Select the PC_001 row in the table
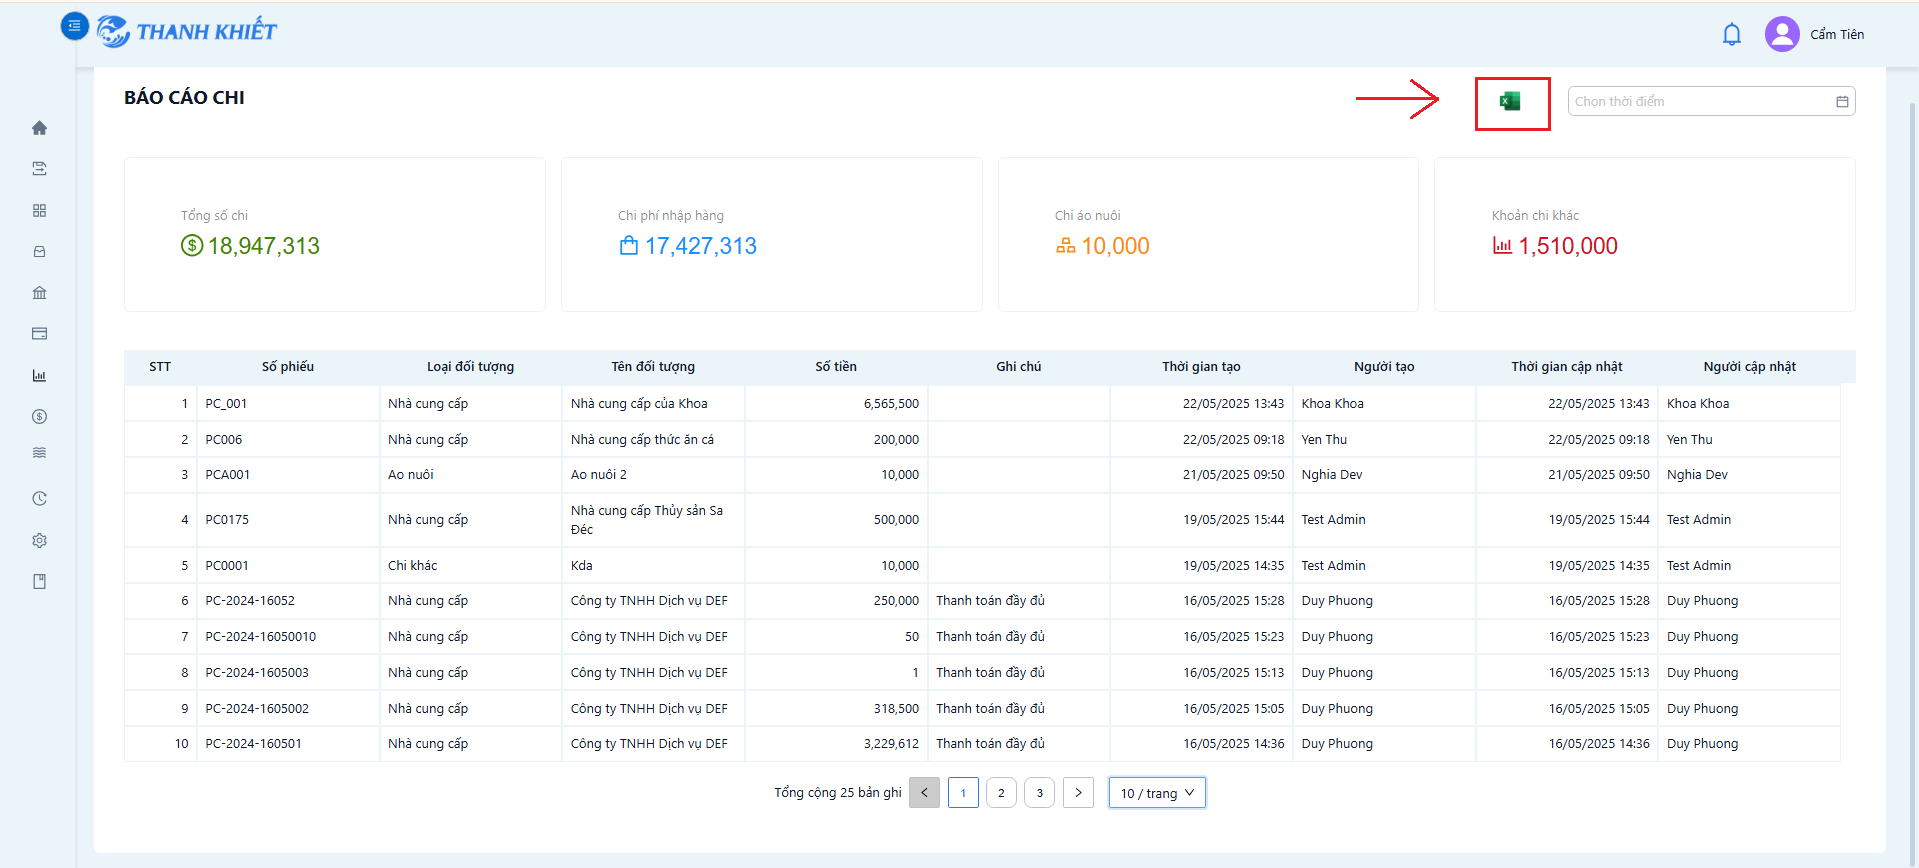Screen dimensions: 1919x868 click(982, 404)
